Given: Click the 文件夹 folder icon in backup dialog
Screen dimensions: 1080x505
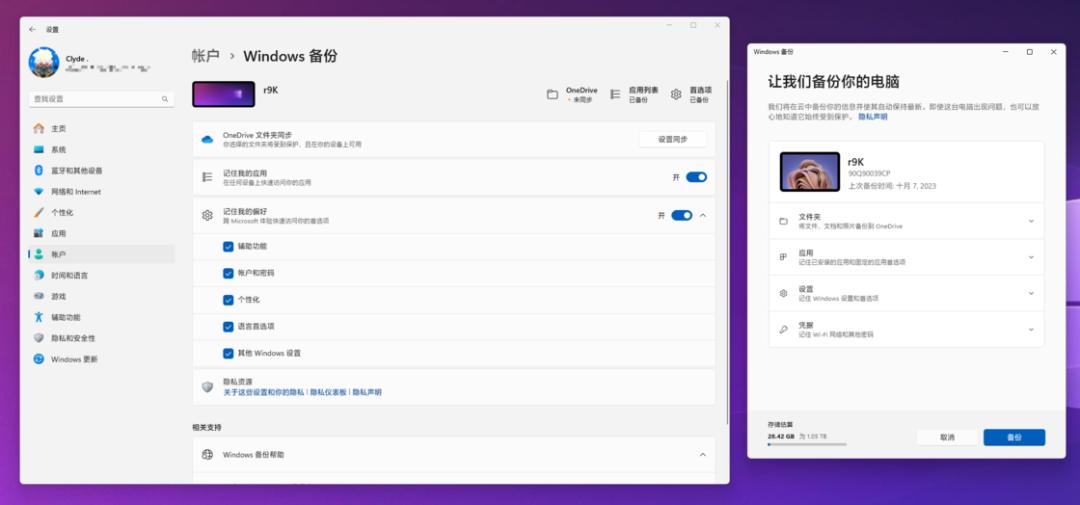Looking at the screenshot, I should [783, 221].
